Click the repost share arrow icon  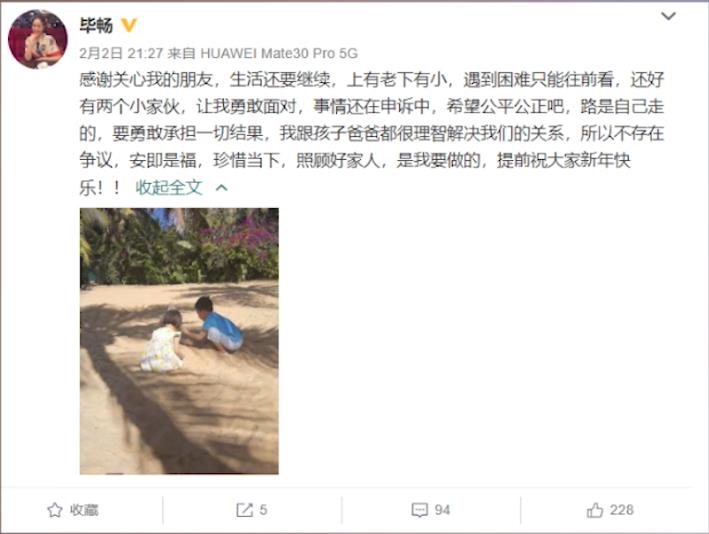click(245, 510)
